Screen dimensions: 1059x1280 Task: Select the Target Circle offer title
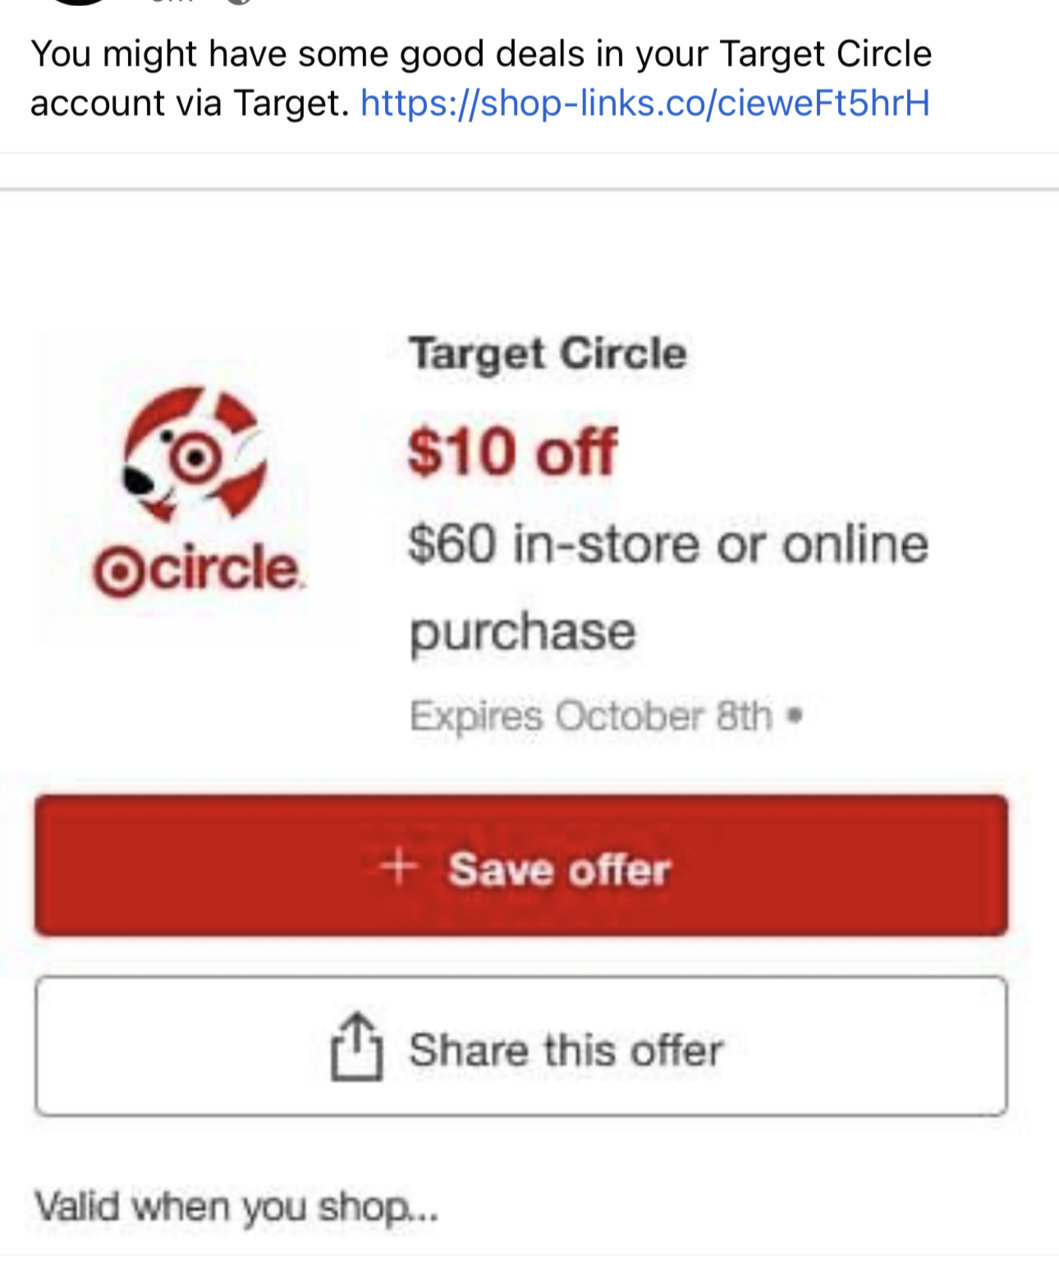[x=547, y=354]
